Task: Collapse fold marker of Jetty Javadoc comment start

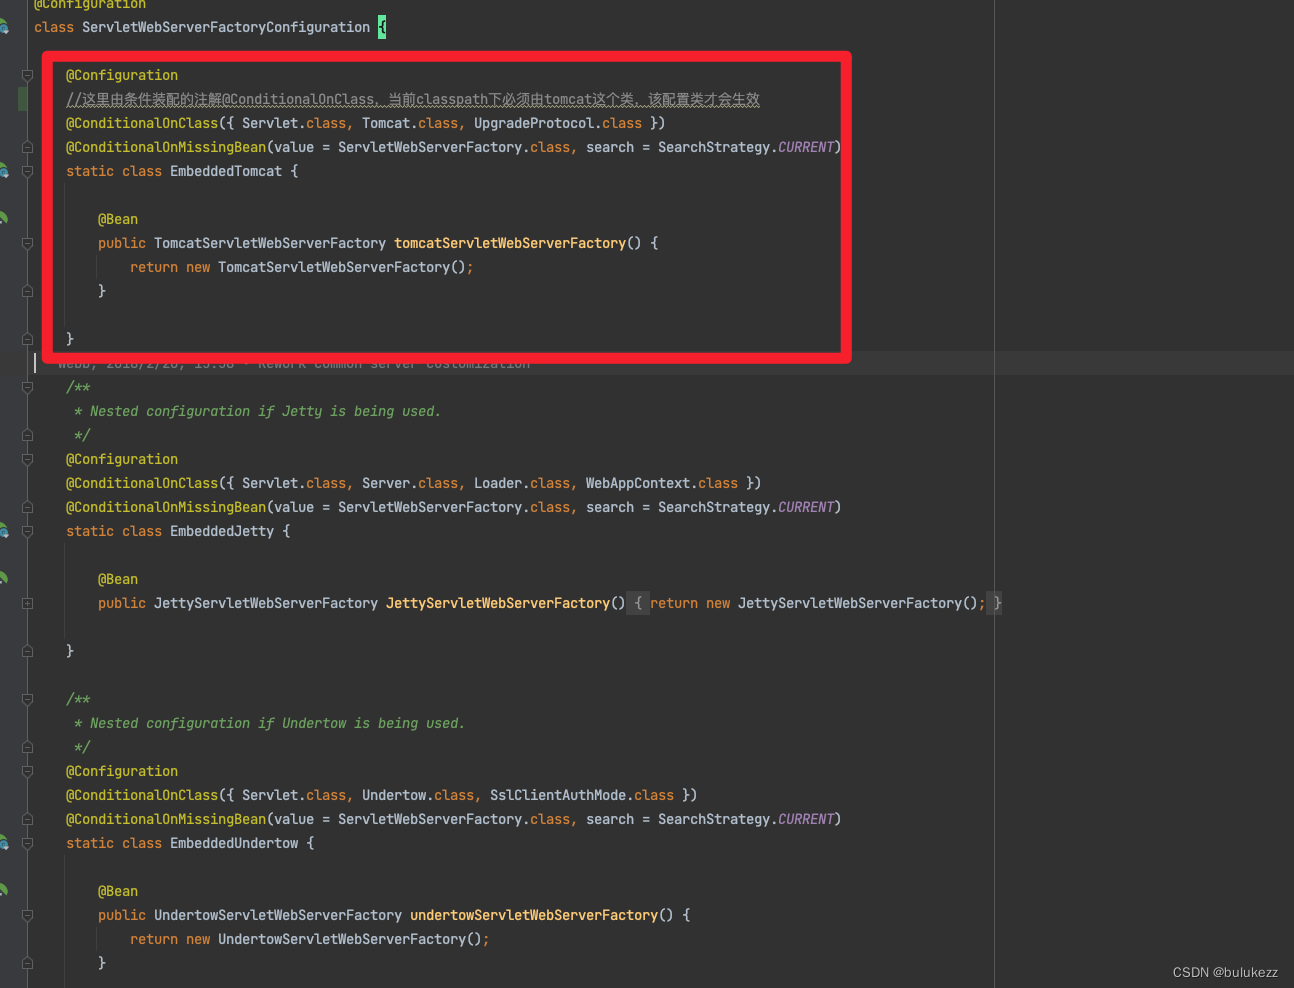Action: (x=27, y=387)
